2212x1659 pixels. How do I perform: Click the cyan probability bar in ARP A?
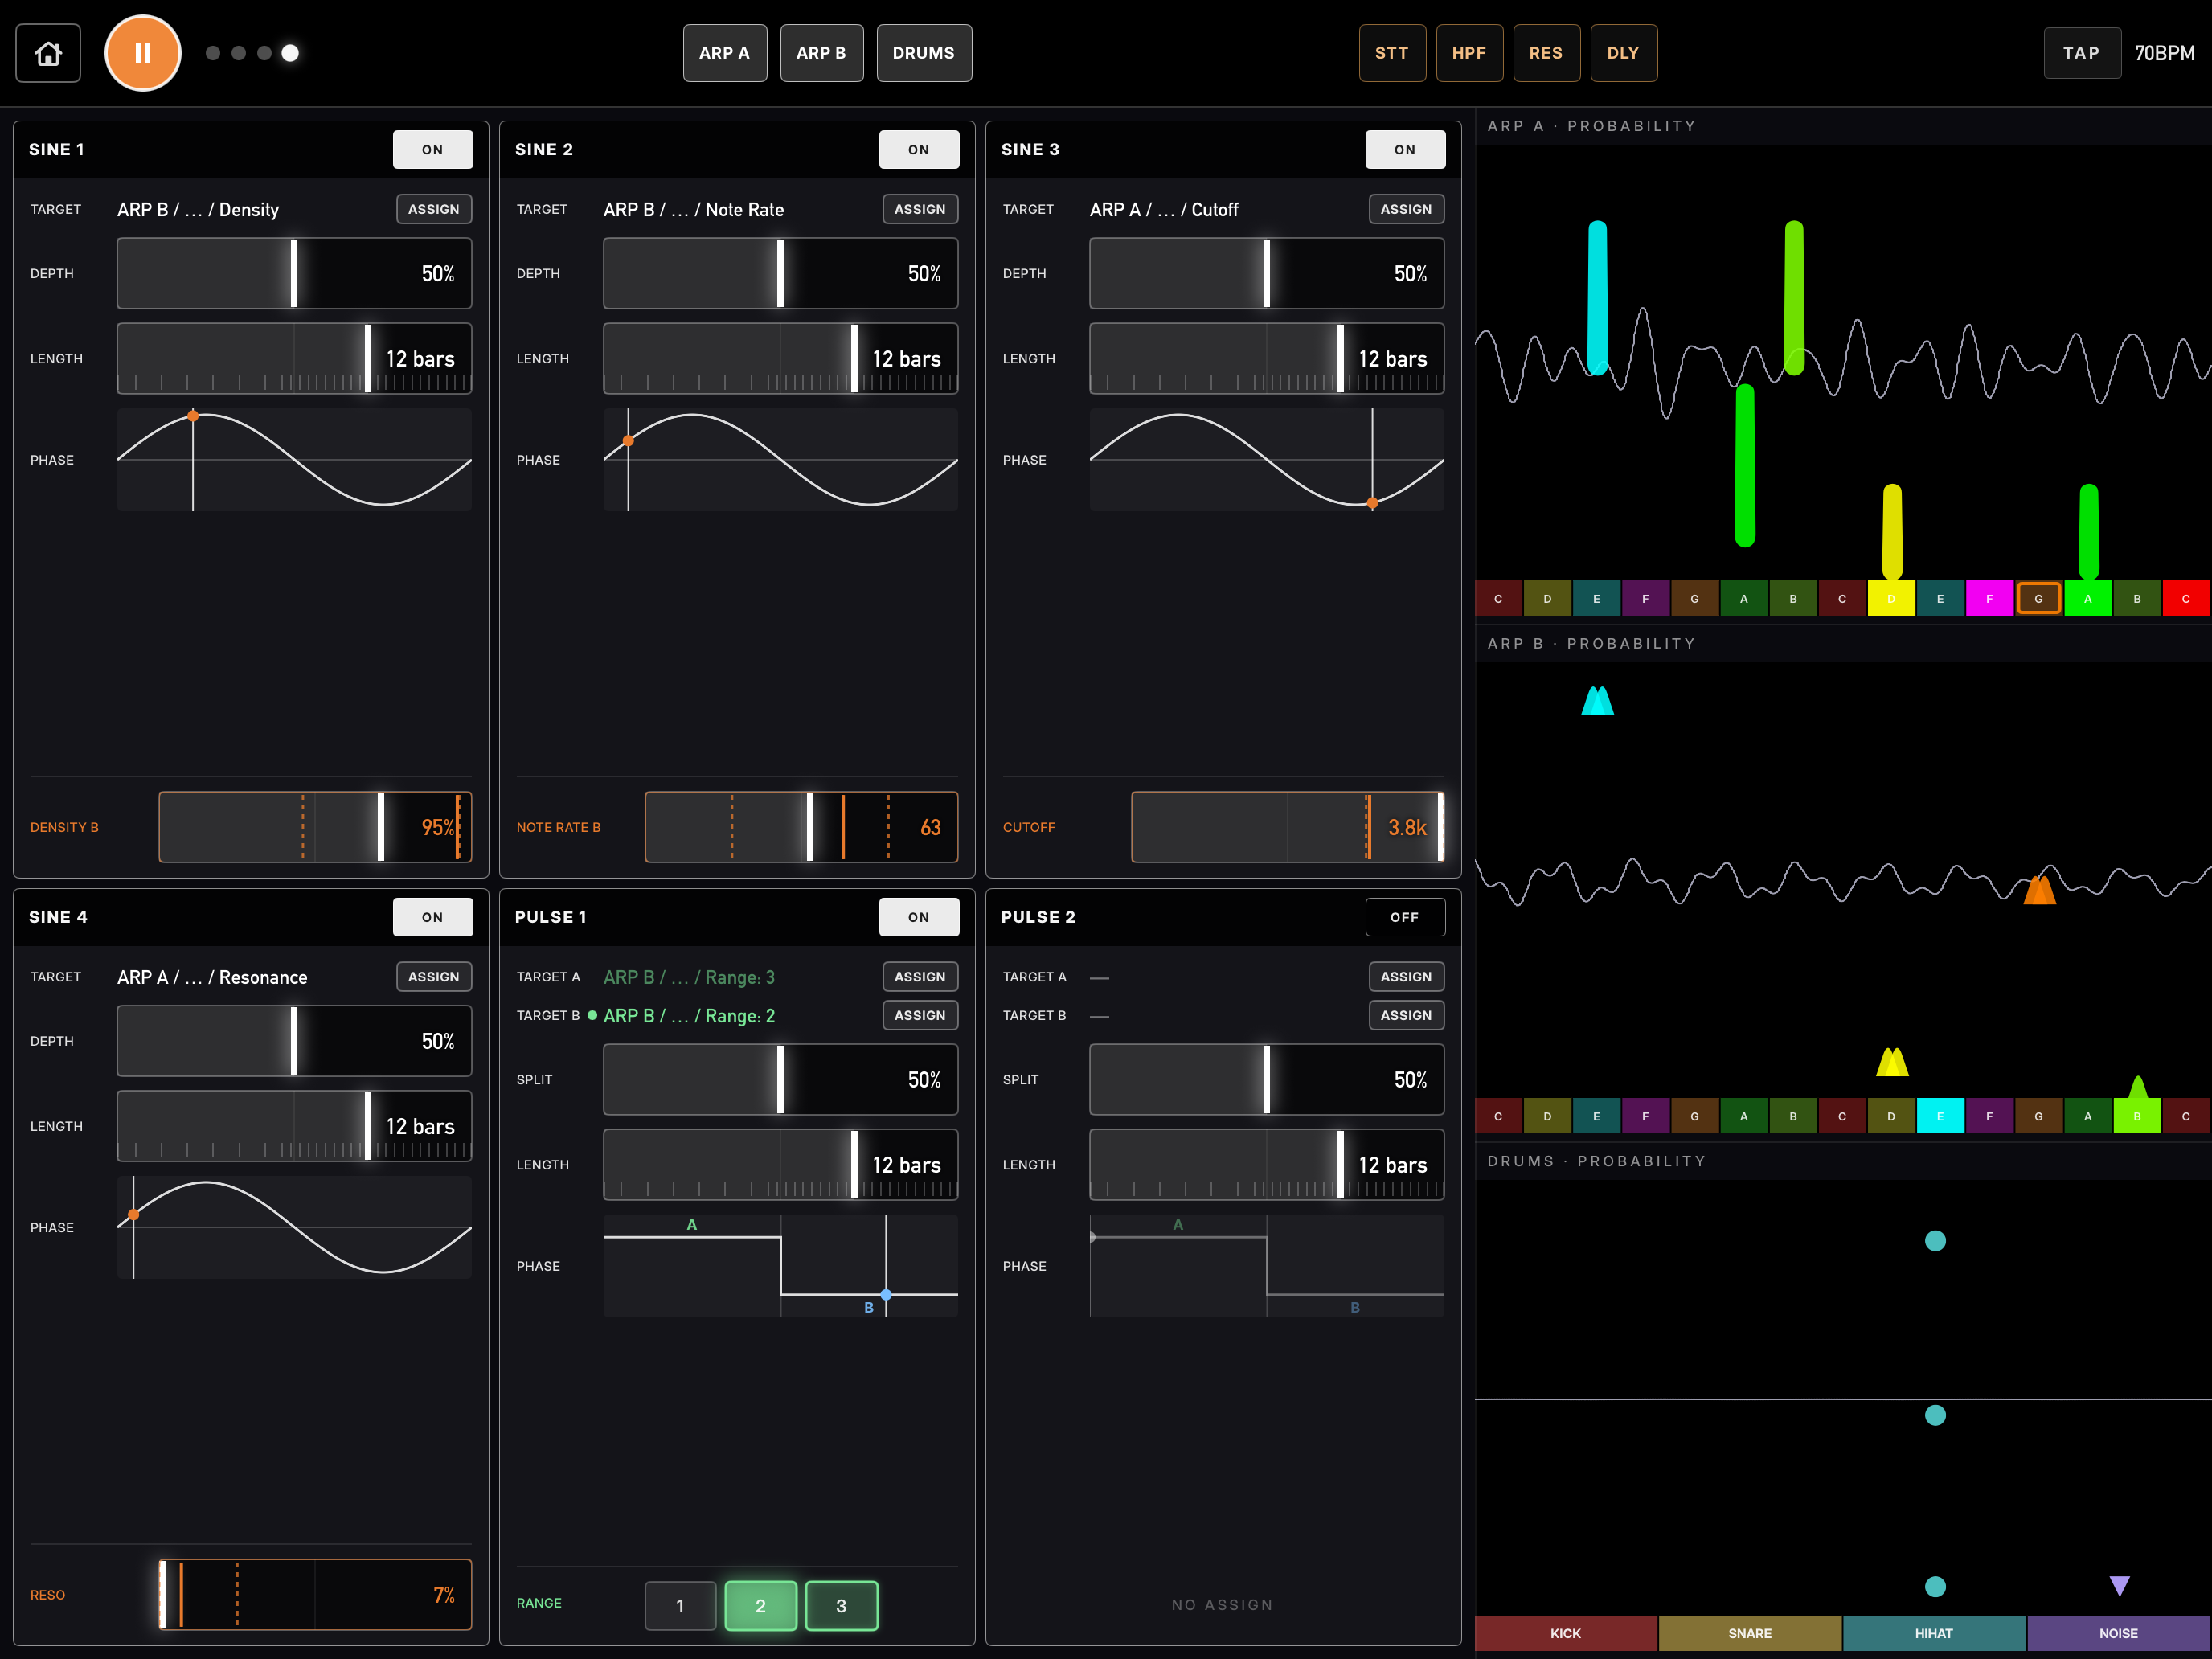[1598, 298]
